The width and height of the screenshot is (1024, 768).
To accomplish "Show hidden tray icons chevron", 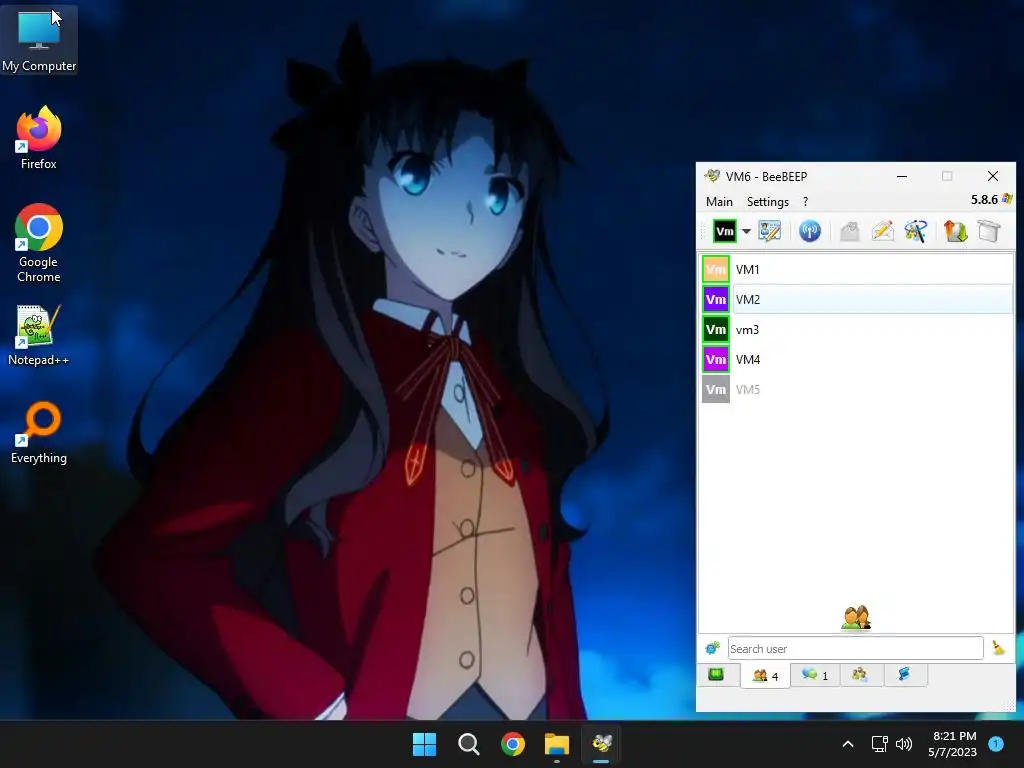I will (x=848, y=744).
